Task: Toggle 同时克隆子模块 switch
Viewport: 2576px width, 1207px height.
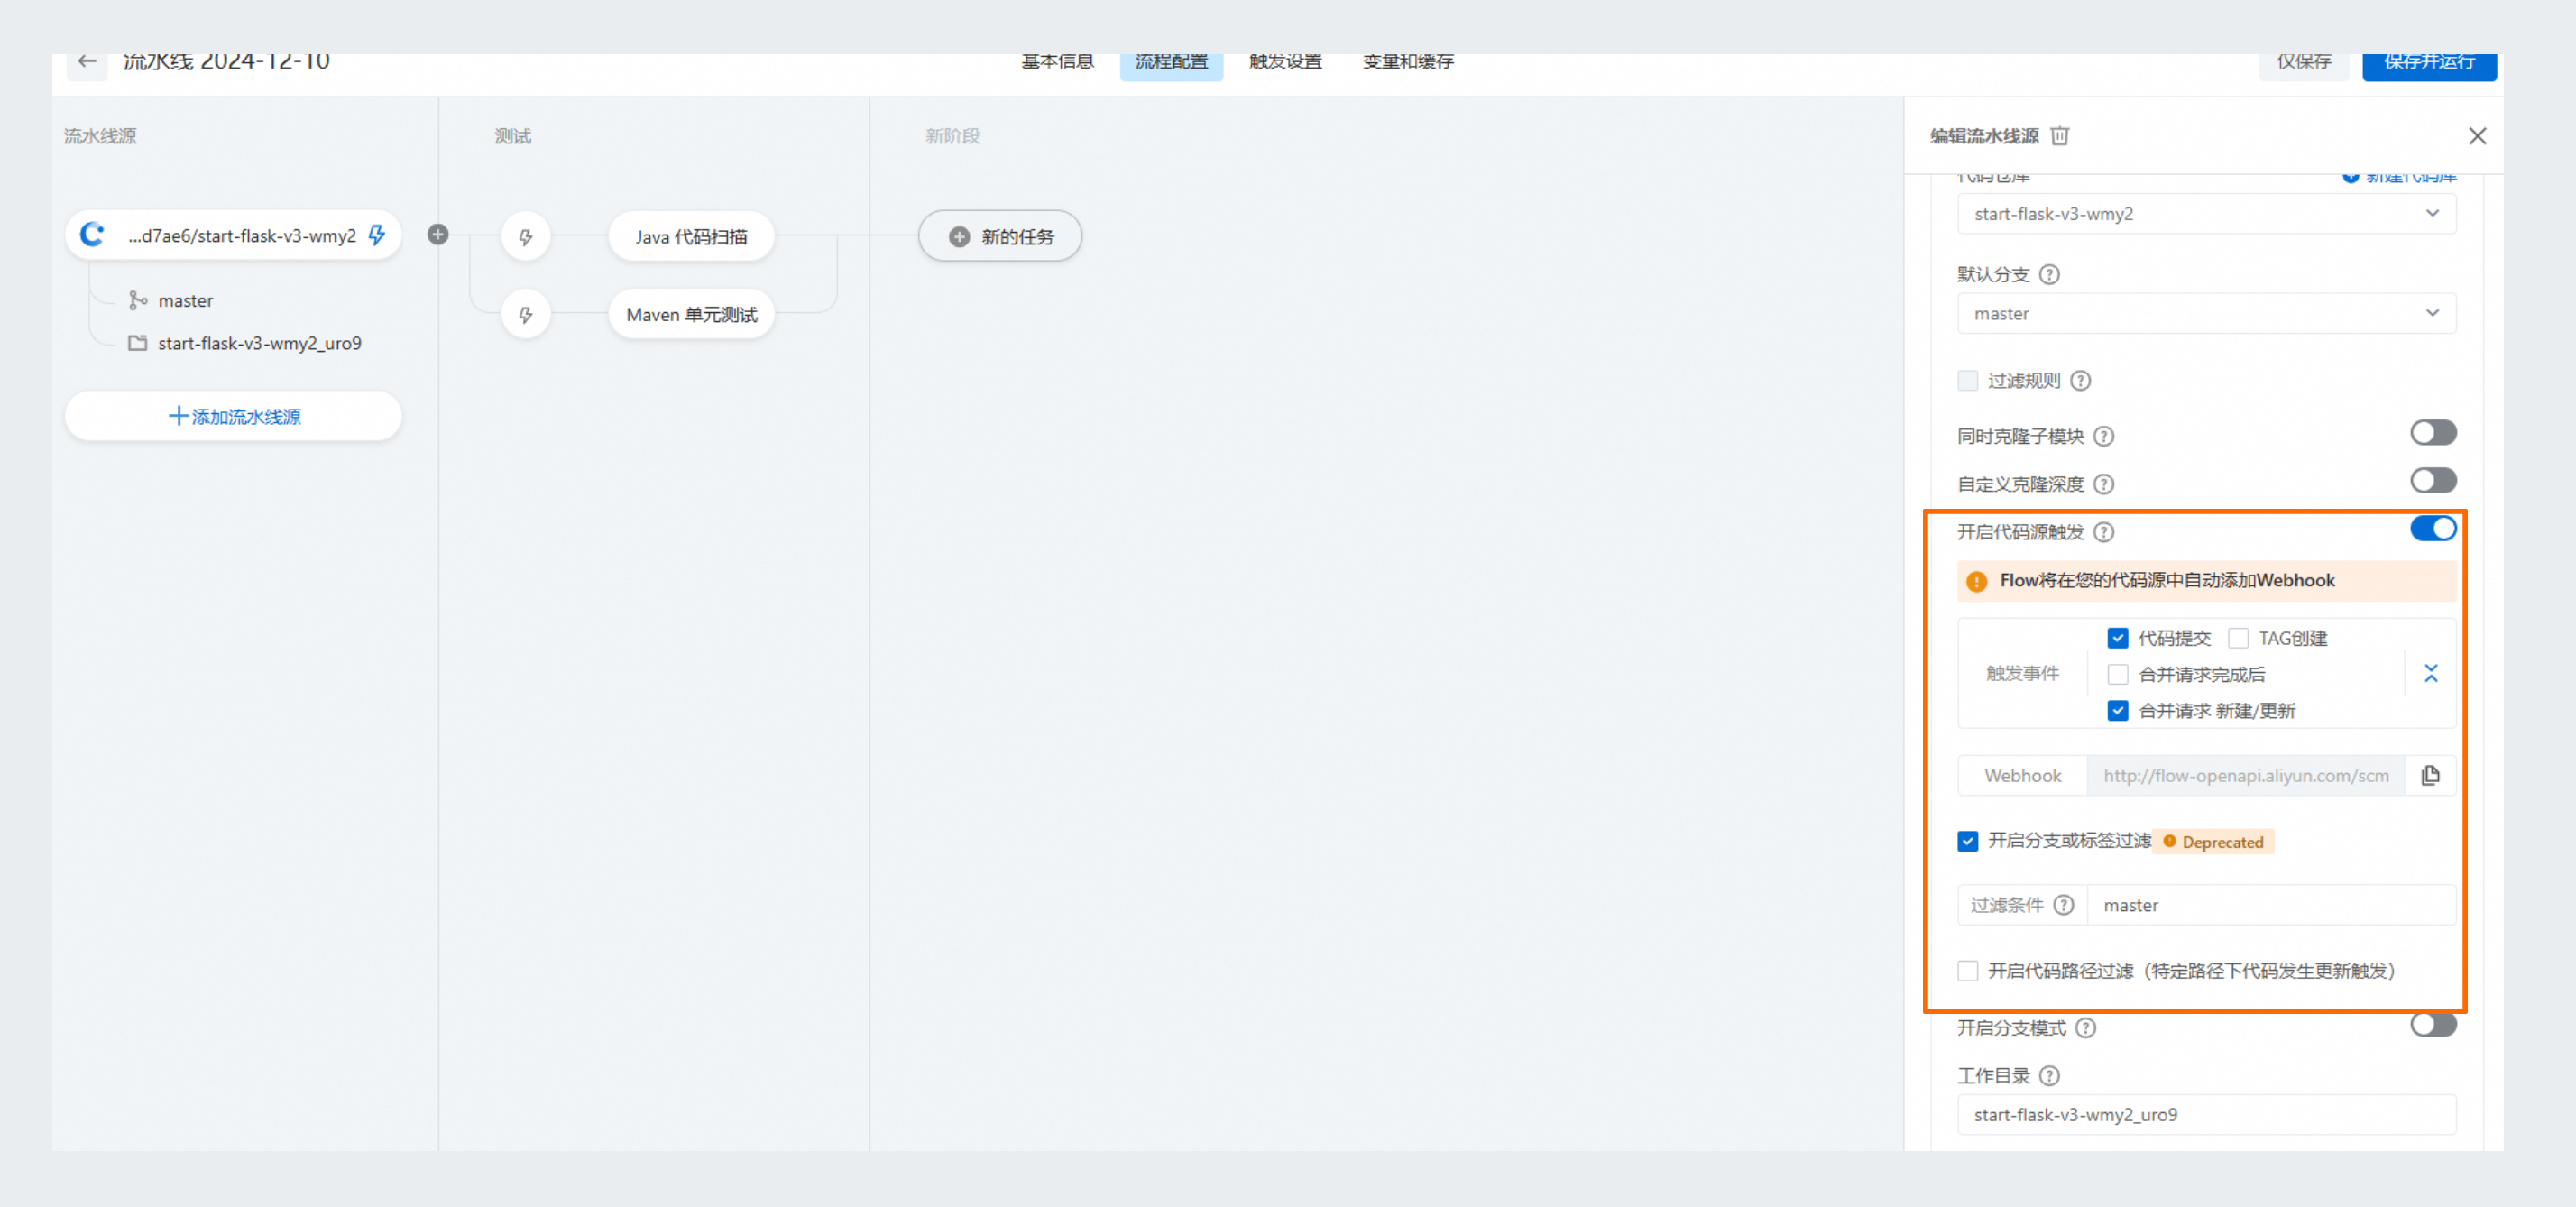Action: (x=2433, y=433)
